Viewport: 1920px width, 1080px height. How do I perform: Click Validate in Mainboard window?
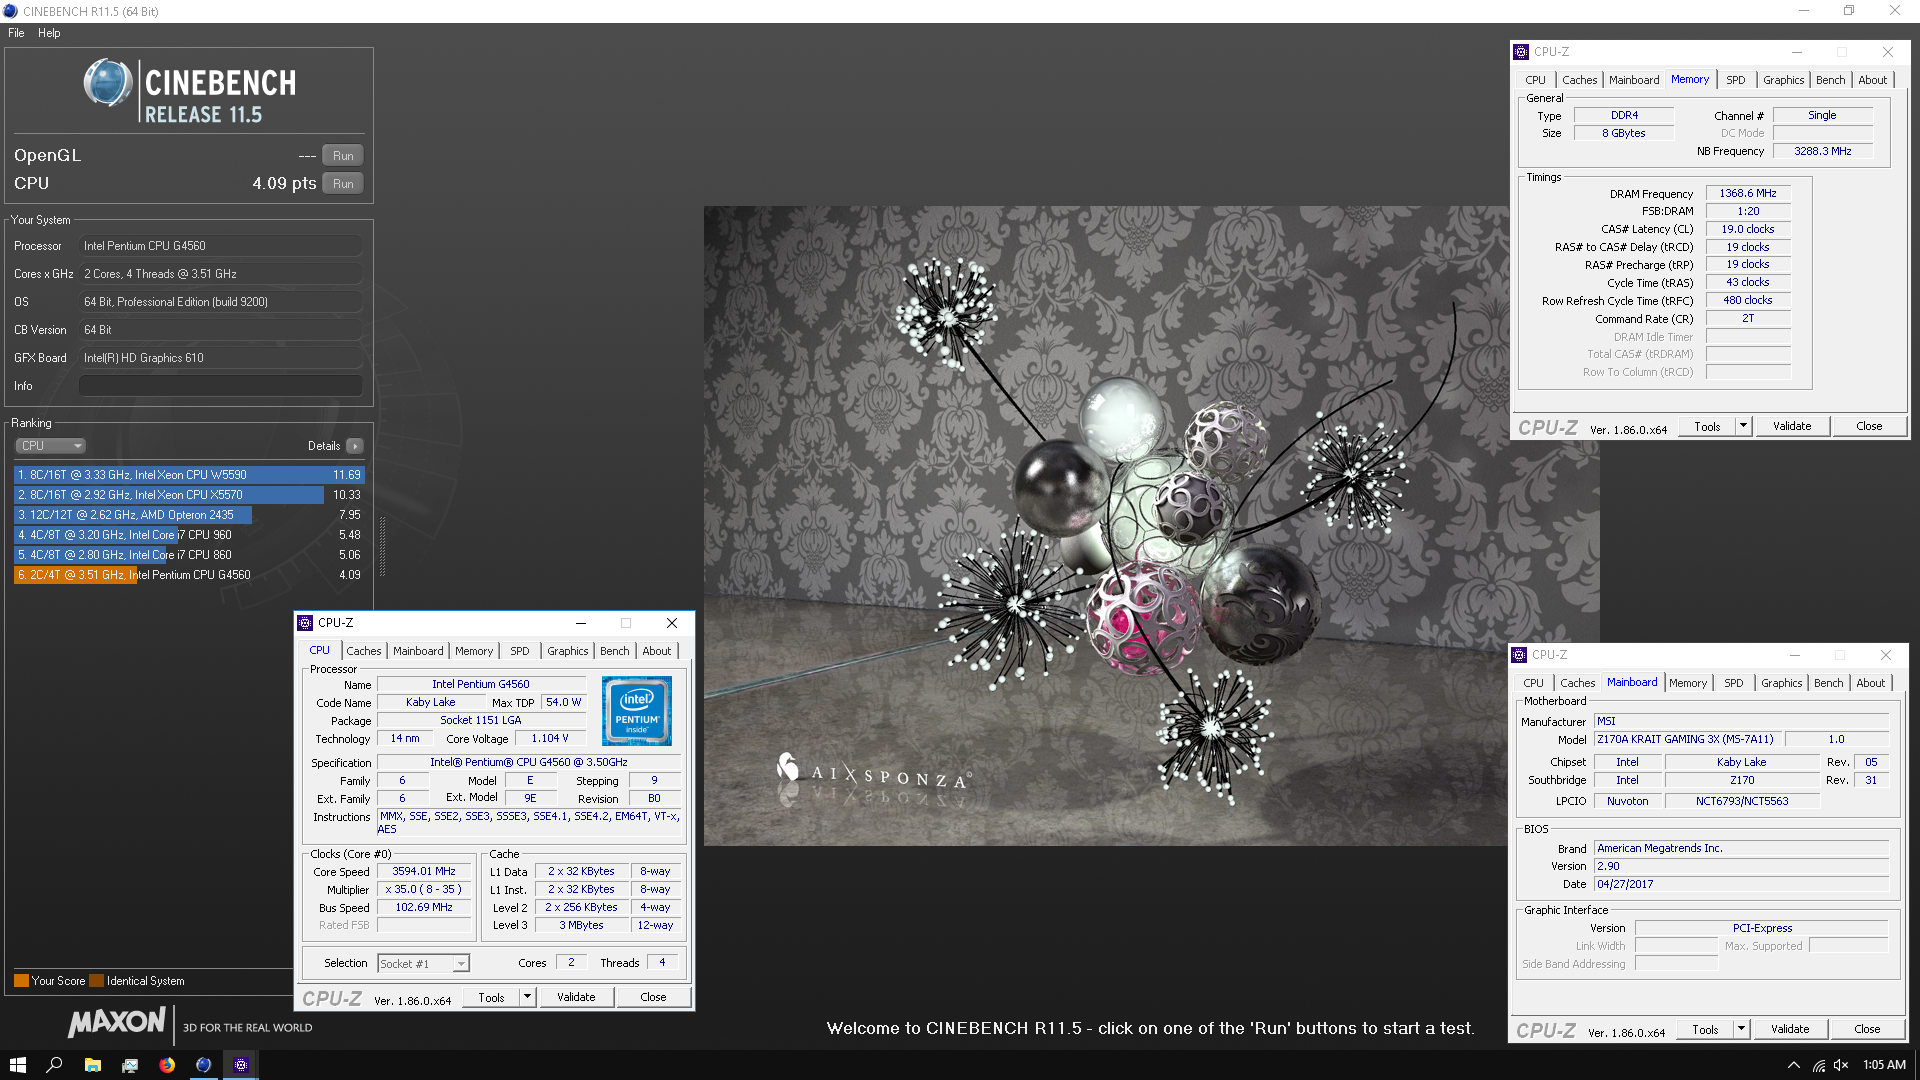pyautogui.click(x=1790, y=1029)
